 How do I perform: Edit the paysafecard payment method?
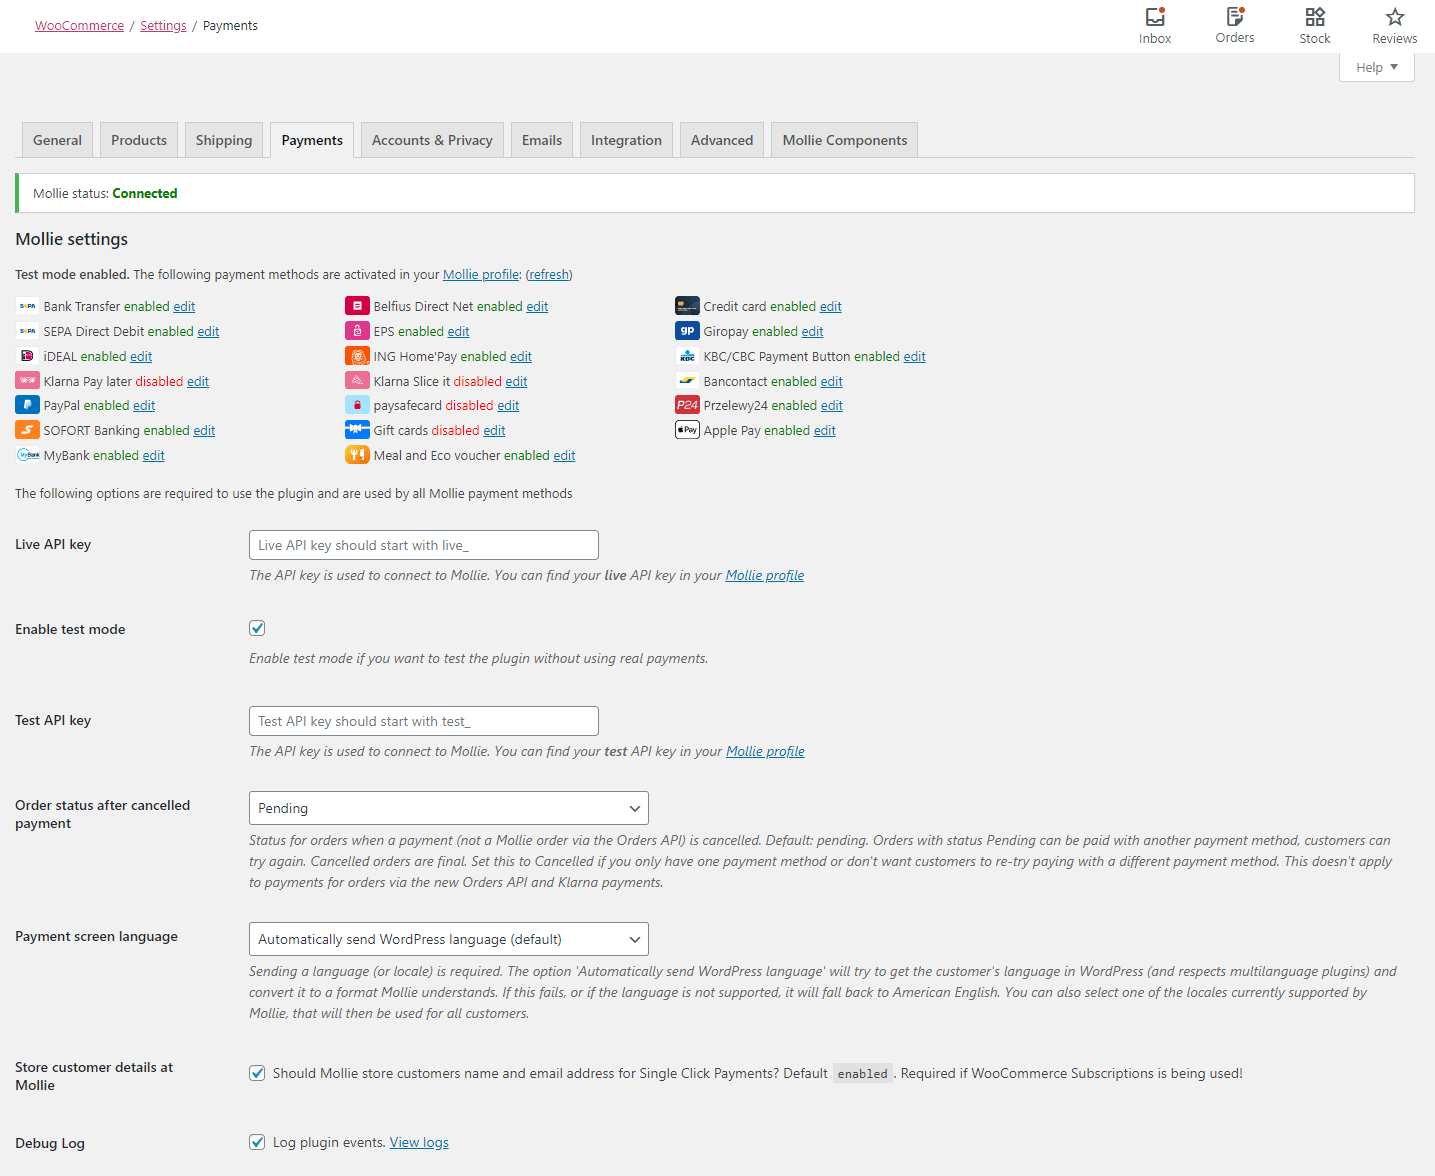[508, 405]
